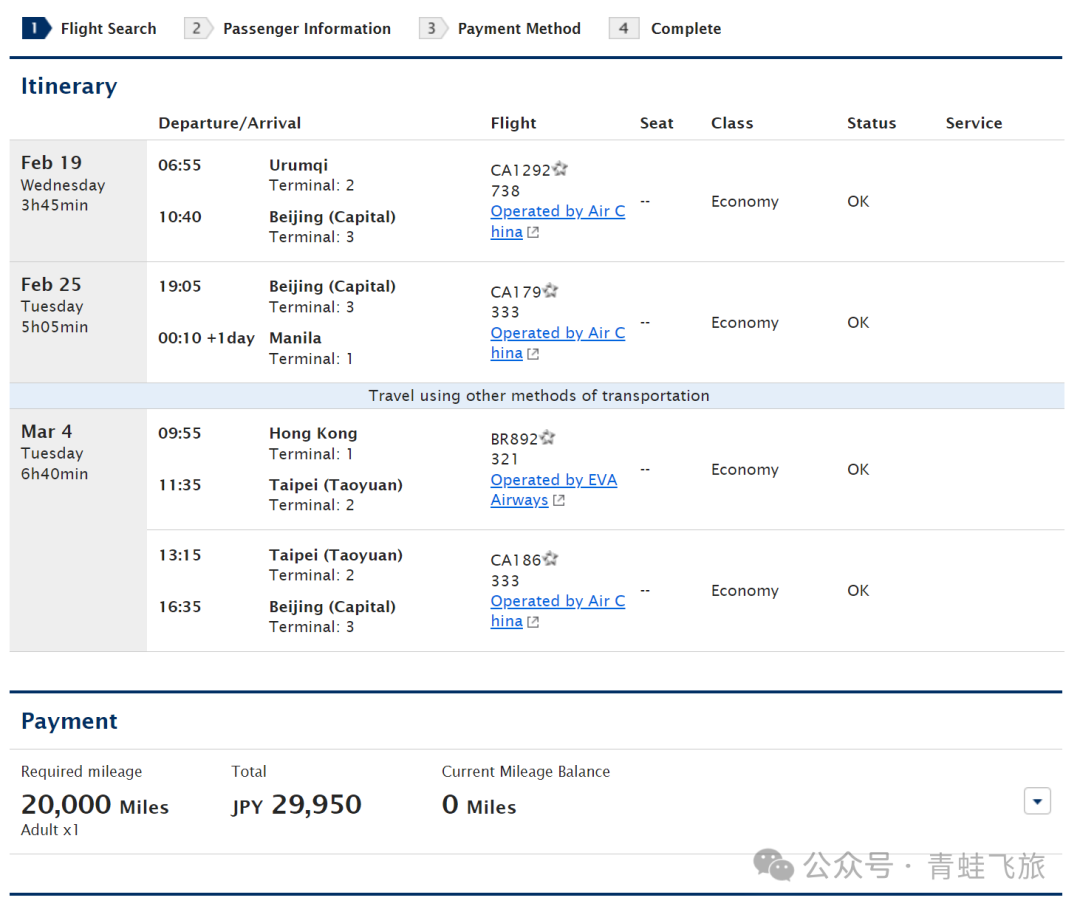
Task: Open Operated by Air China link for CA1292
Action: 557,221
